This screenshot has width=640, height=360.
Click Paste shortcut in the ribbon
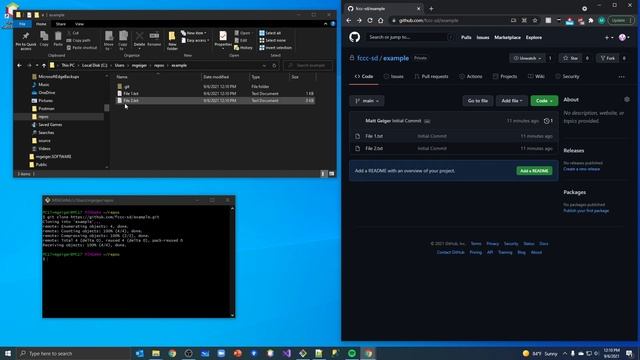[82, 48]
